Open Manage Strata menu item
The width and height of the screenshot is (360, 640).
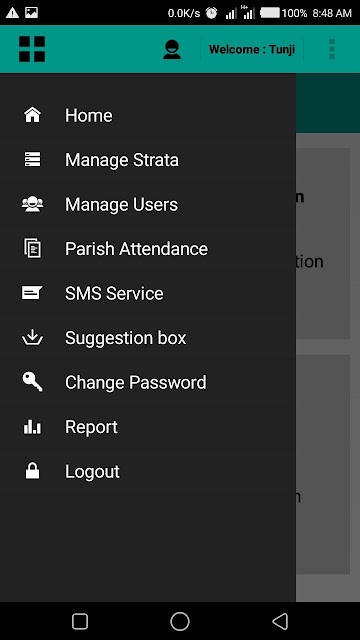tap(148, 160)
